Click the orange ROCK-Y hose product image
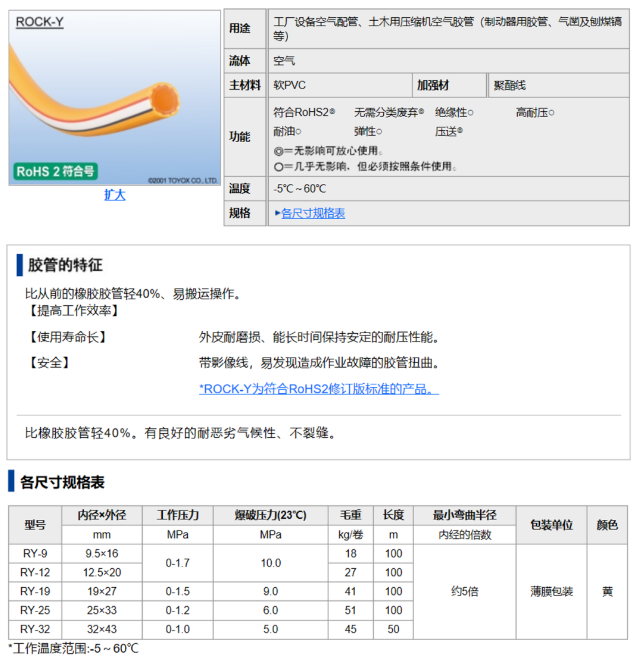This screenshot has width=638, height=661. point(115,95)
